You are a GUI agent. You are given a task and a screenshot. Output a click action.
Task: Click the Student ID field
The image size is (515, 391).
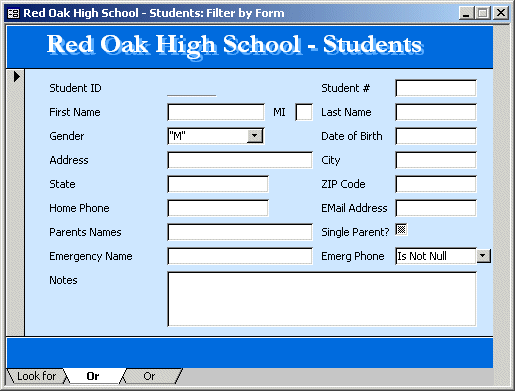[192, 88]
